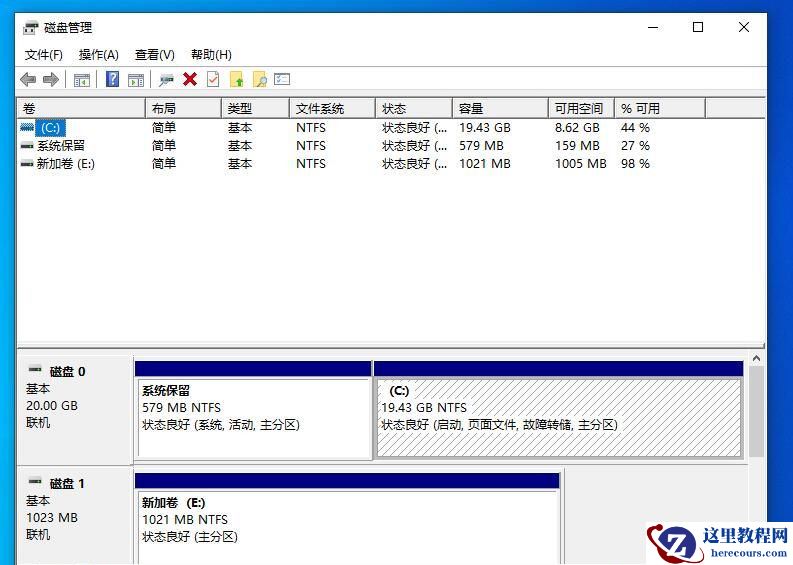Image resolution: width=793 pixels, height=565 pixels.
Task: Sort by the 类型 column header
Action: pyautogui.click(x=255, y=108)
